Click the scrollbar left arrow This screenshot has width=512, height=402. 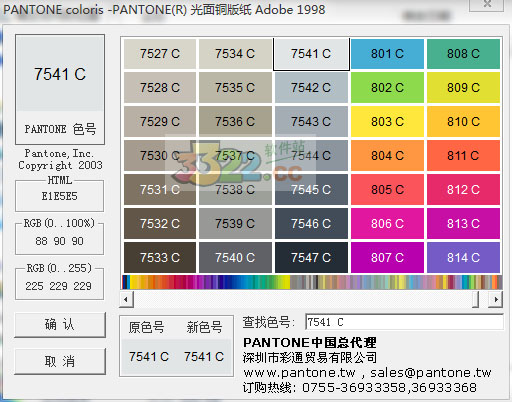pyautogui.click(x=126, y=299)
